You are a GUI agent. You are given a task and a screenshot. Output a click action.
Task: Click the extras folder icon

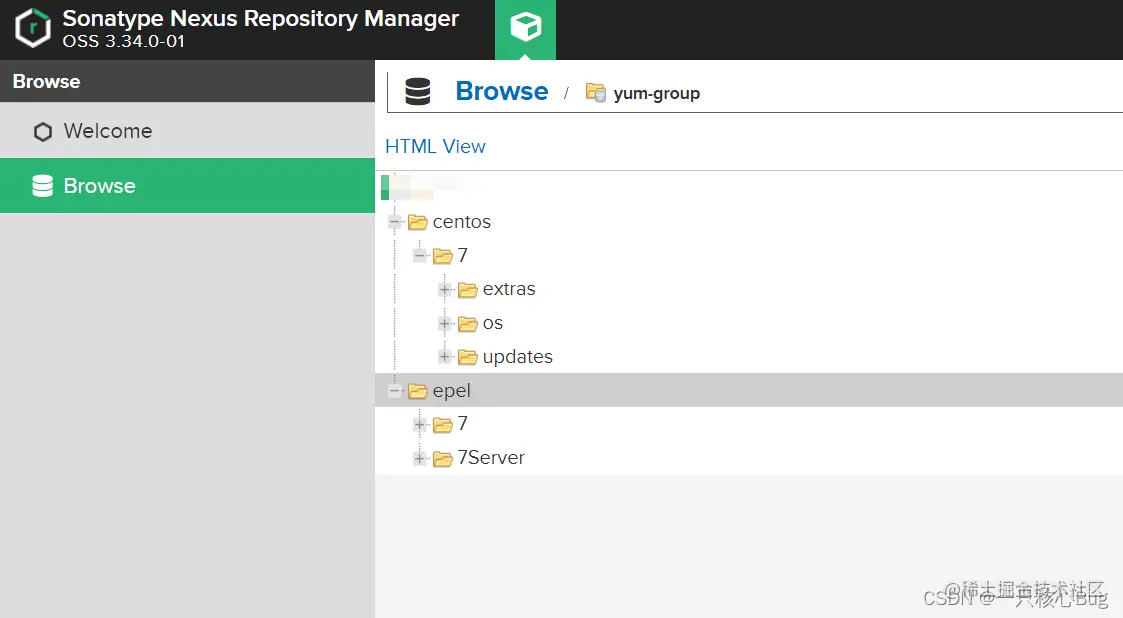coord(468,289)
